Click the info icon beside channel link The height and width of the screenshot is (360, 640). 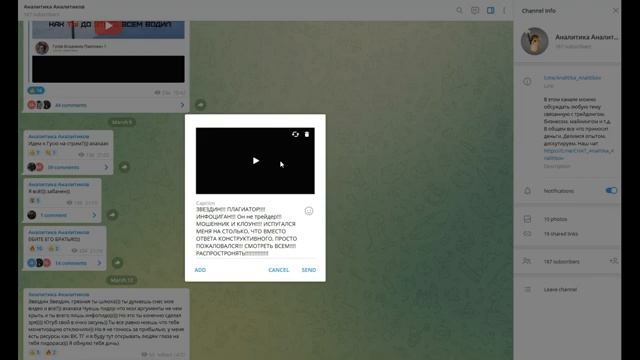tap(527, 82)
